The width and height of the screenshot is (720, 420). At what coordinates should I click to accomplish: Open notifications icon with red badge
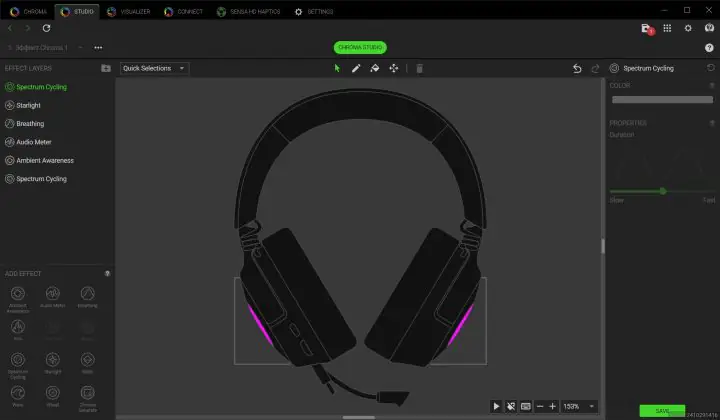tap(647, 29)
